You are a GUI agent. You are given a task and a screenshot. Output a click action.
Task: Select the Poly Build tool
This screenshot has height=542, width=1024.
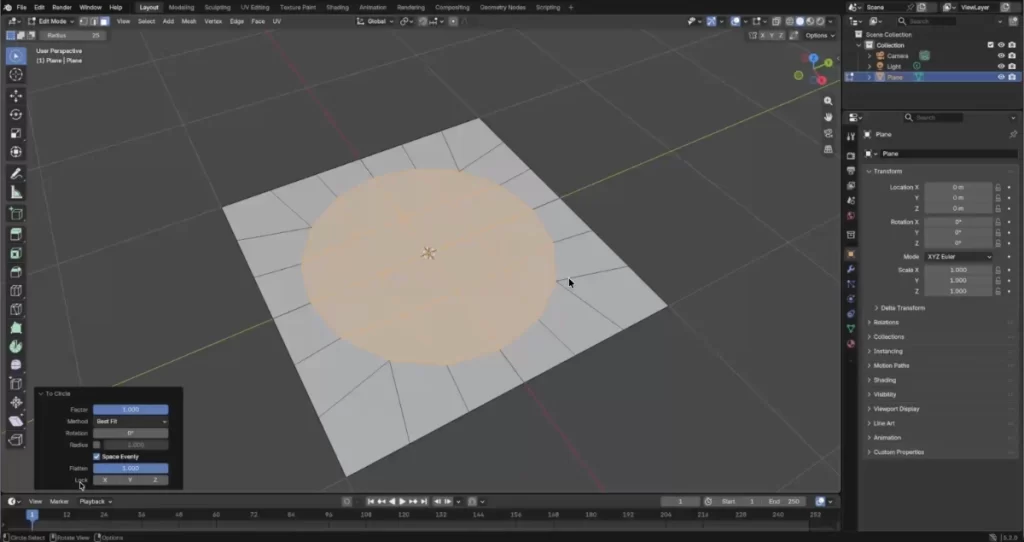(x=16, y=328)
